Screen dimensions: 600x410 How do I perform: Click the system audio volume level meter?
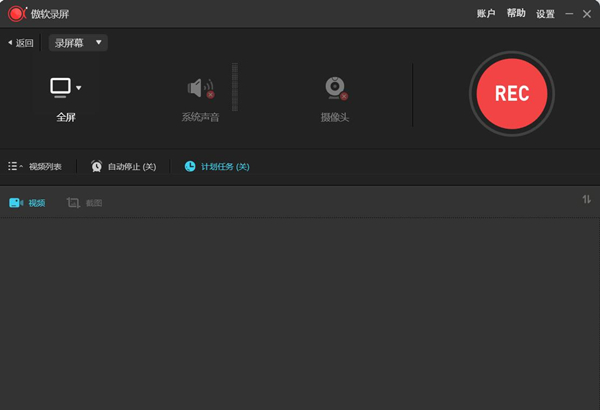tap(235, 87)
